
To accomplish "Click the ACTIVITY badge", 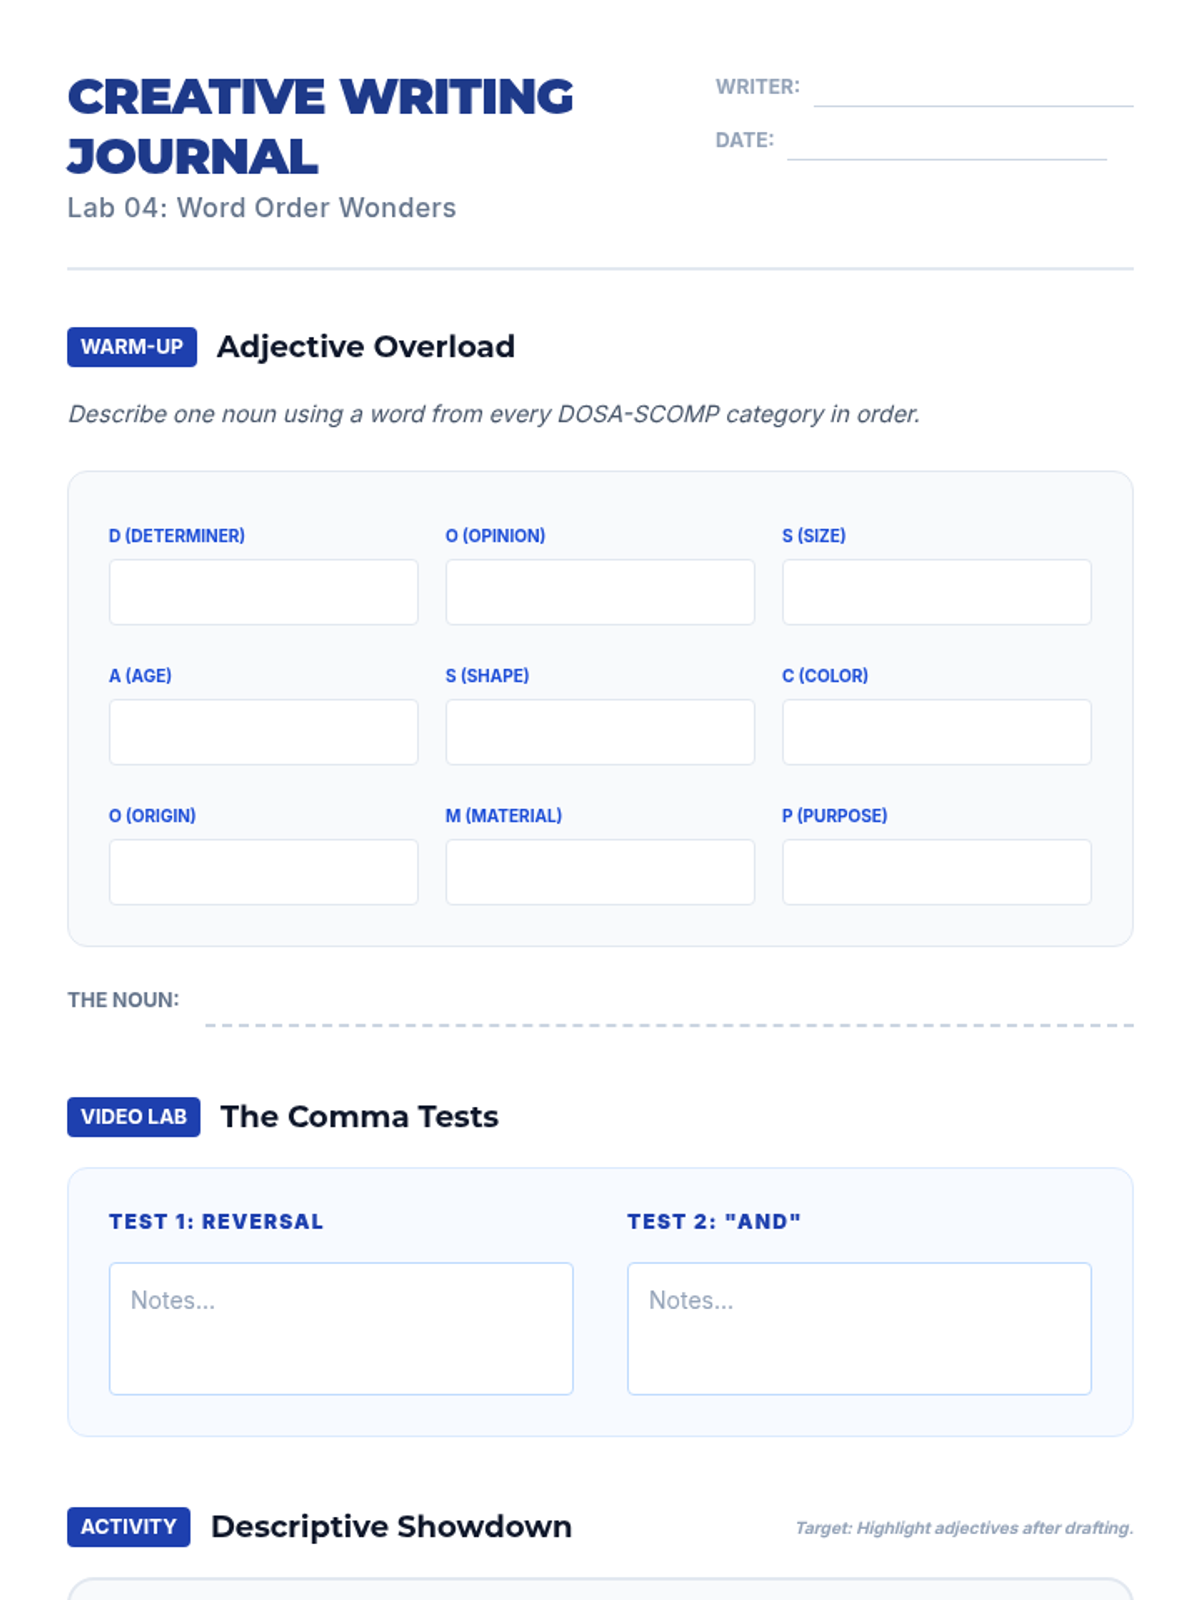I will pos(129,1527).
